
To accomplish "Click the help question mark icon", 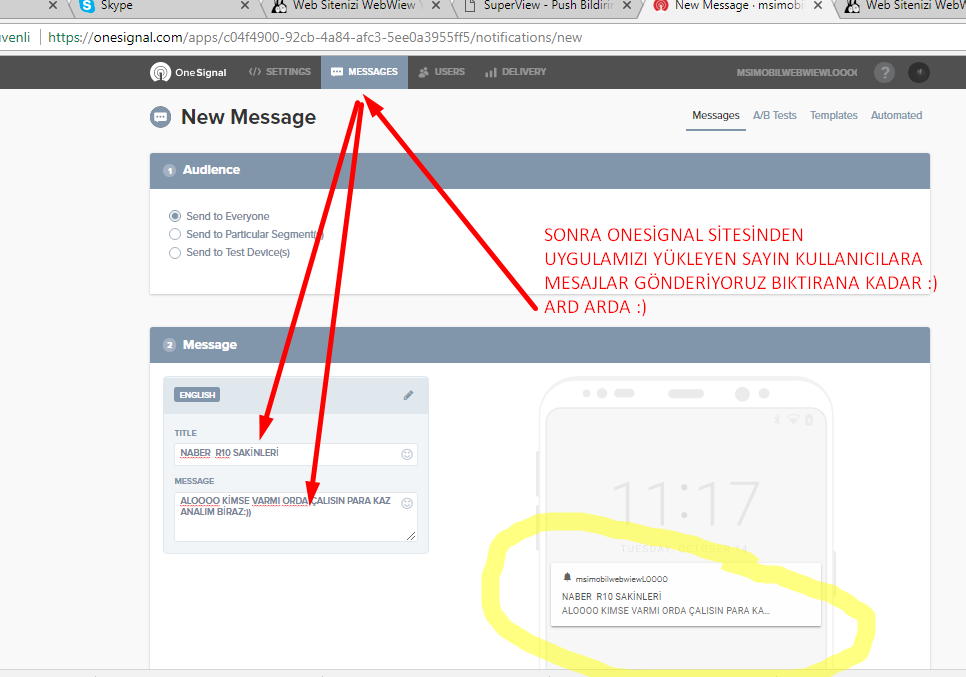I will click(x=885, y=73).
